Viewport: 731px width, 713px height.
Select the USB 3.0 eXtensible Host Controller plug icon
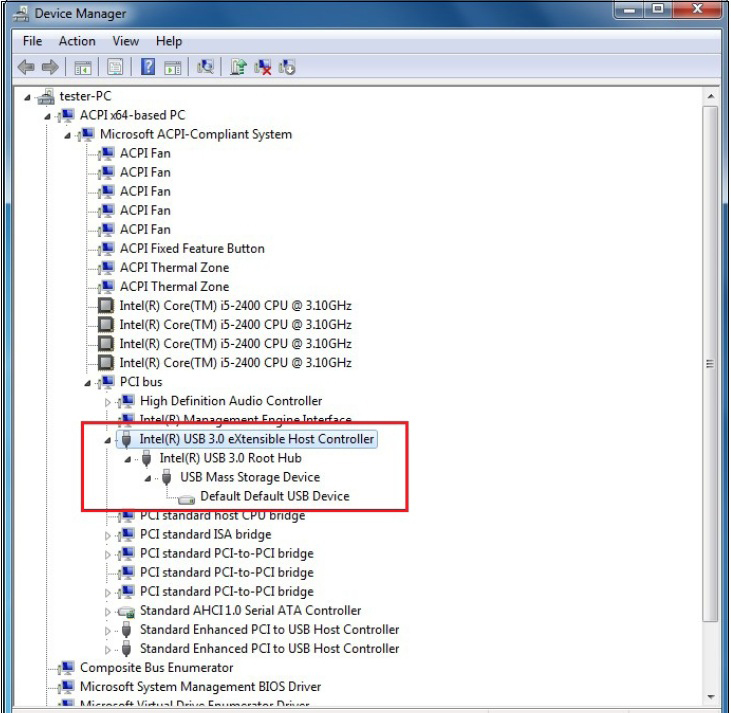[126, 439]
